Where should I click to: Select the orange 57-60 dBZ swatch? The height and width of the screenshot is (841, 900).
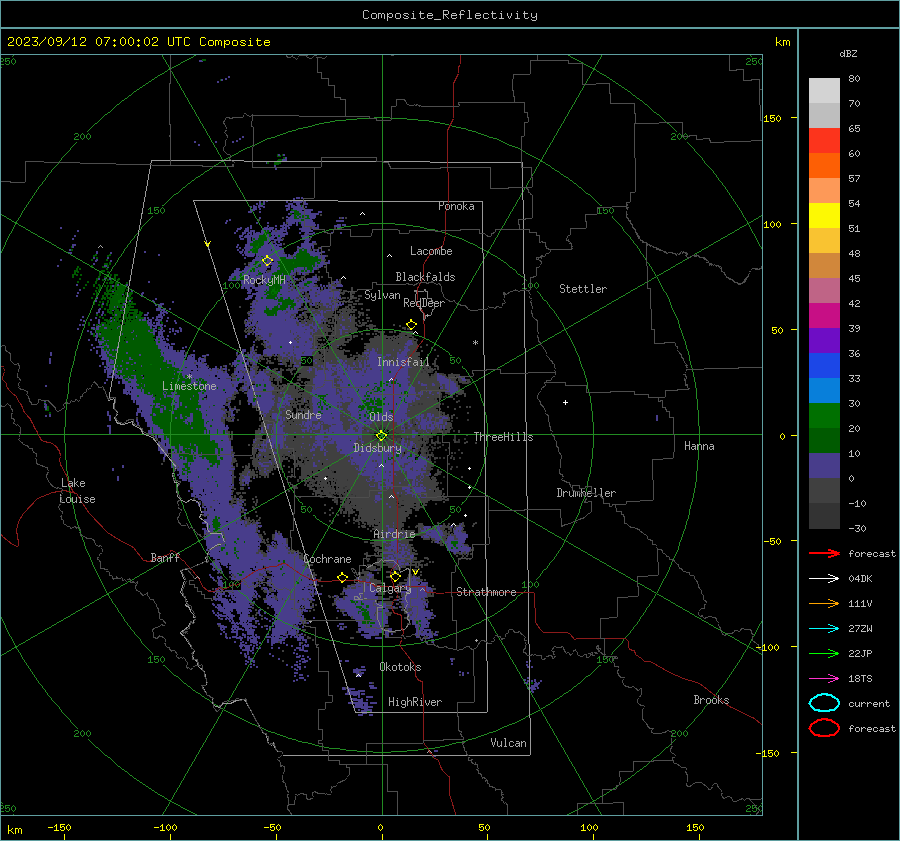coord(824,166)
